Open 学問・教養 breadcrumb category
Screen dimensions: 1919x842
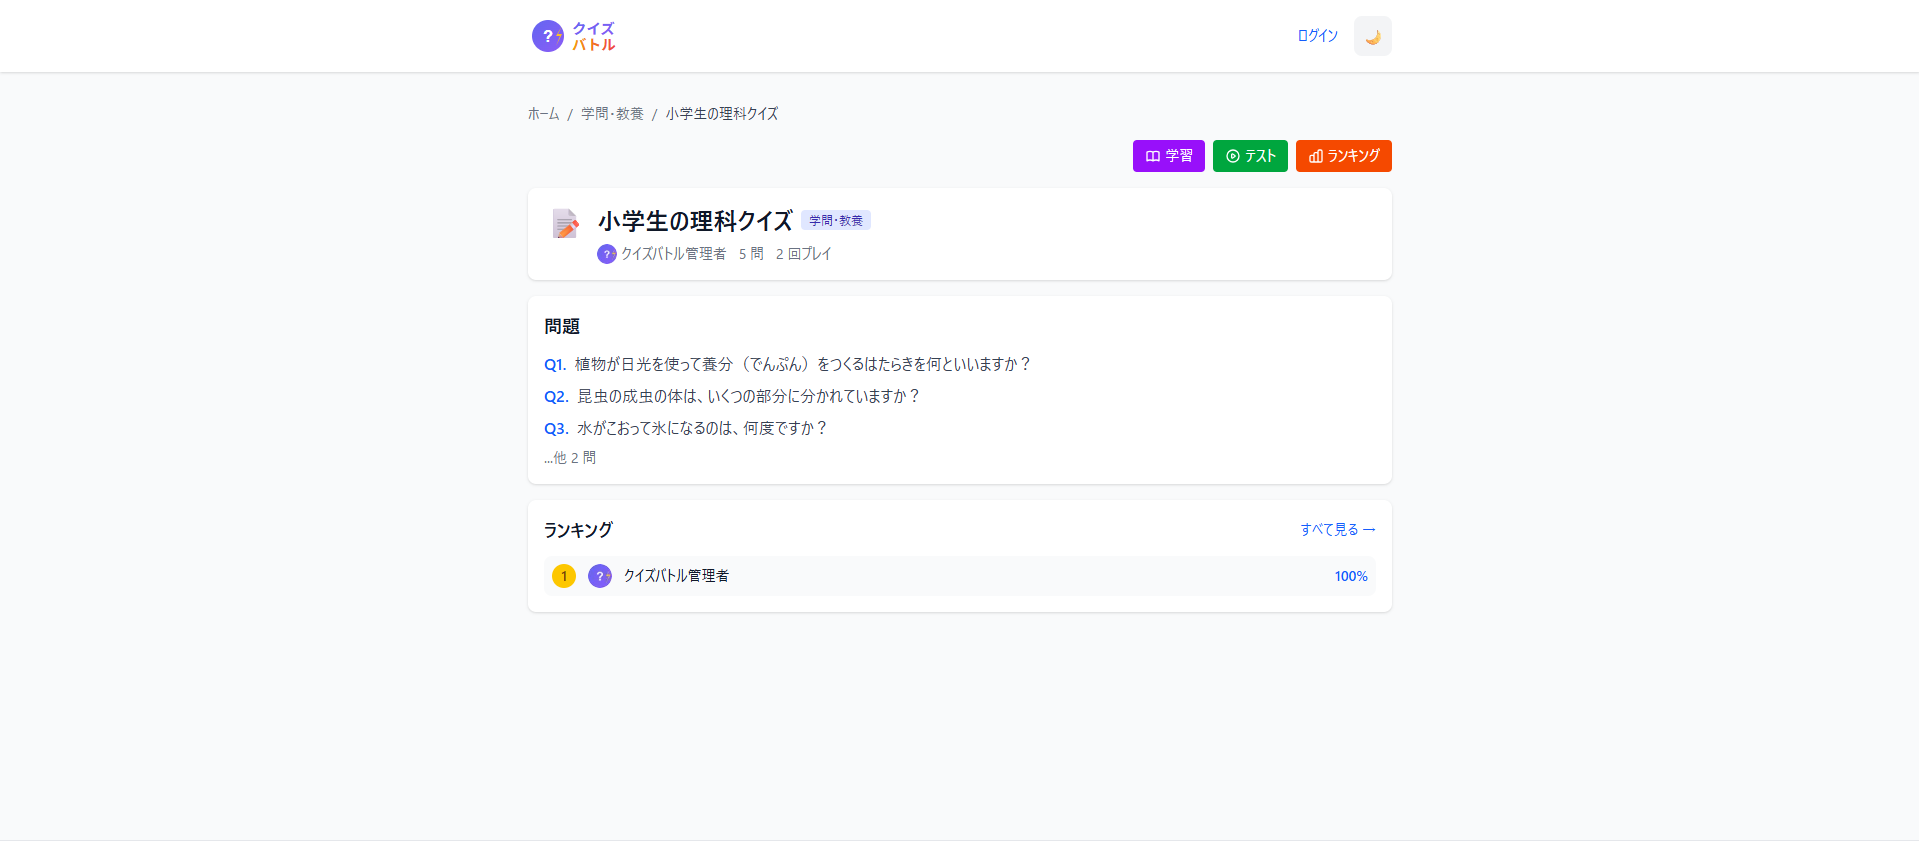612,114
